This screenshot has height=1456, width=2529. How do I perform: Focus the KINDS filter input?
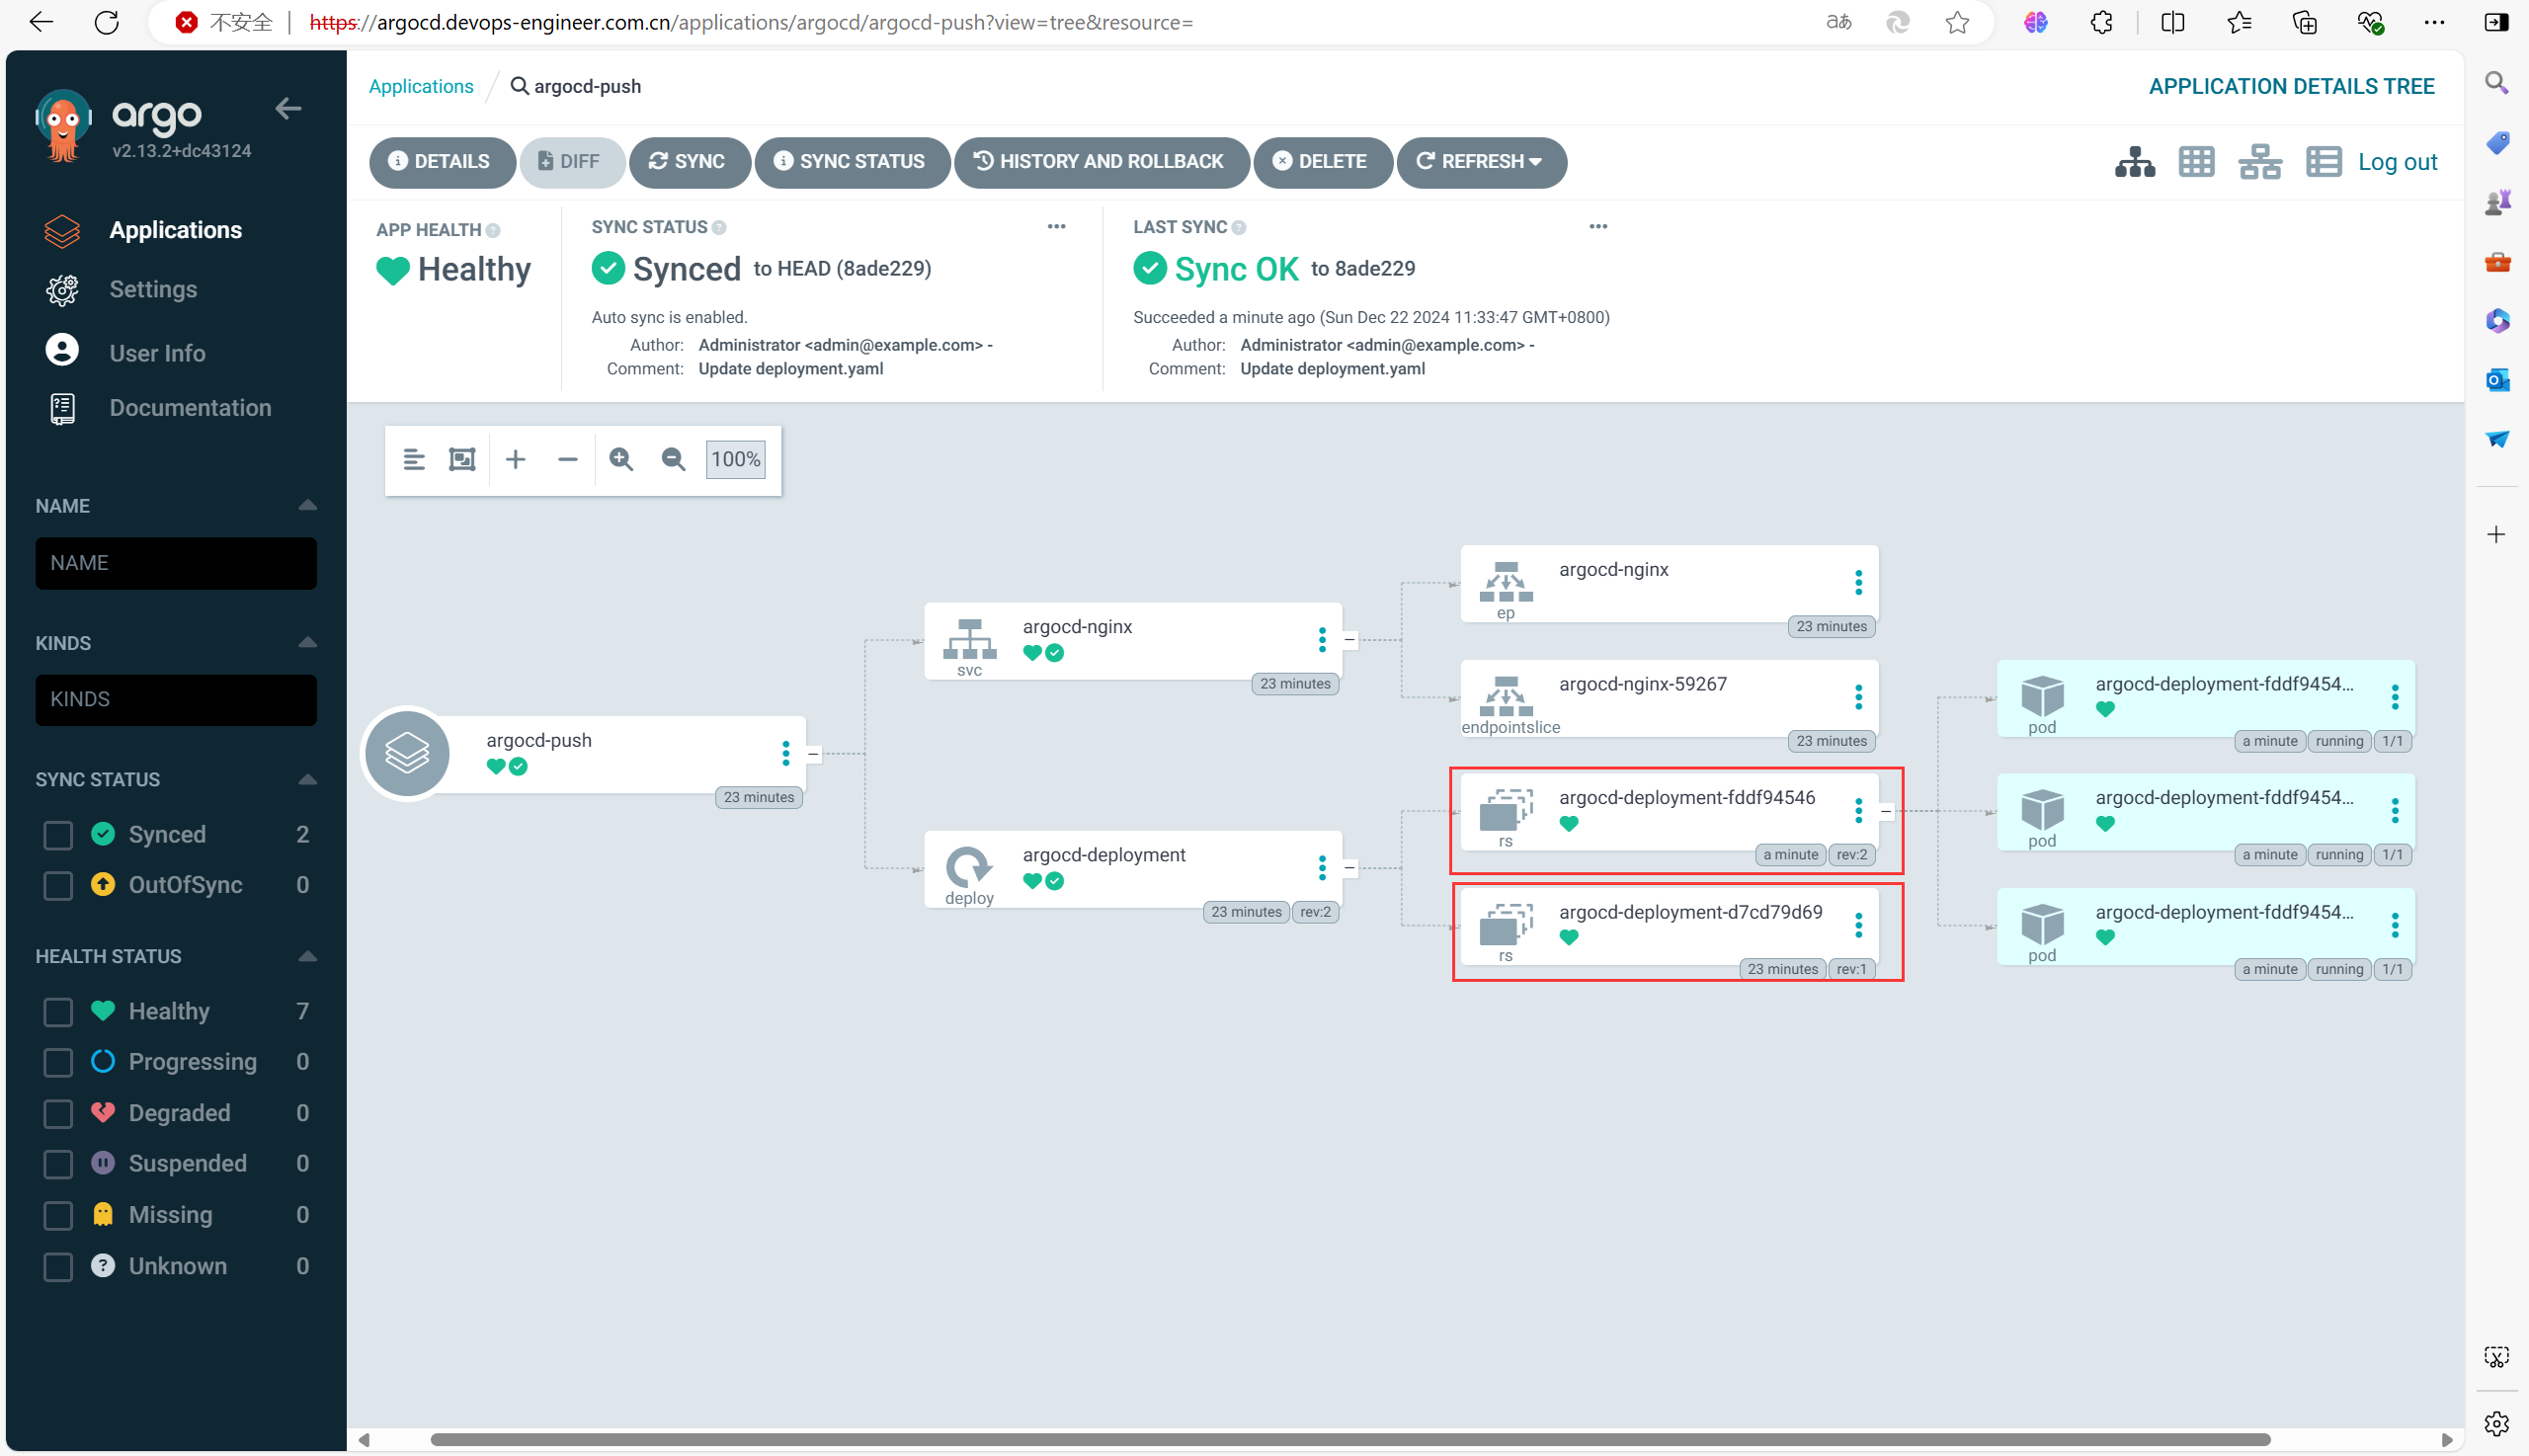point(176,700)
